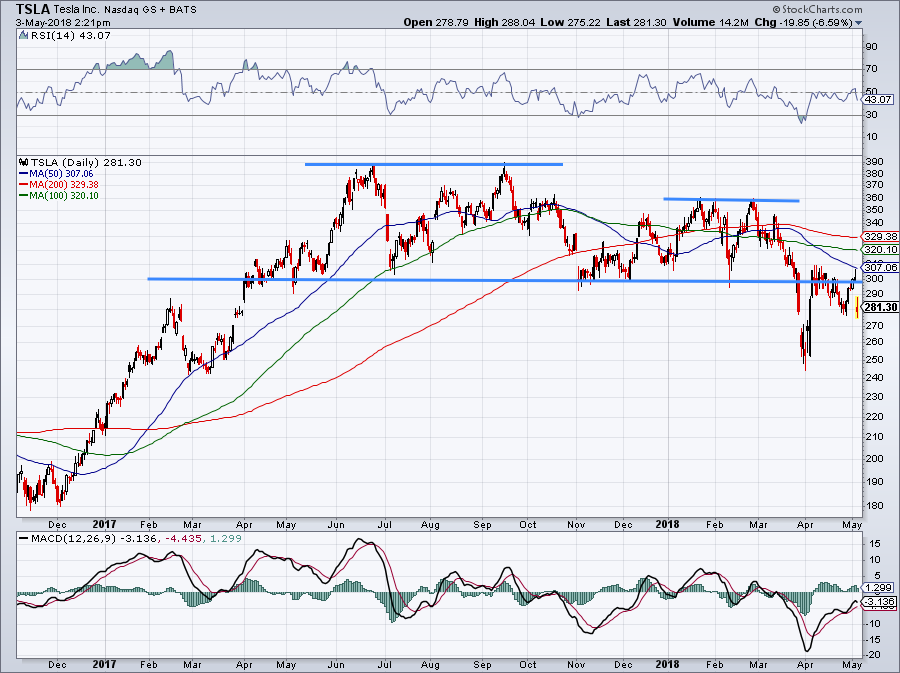Image resolution: width=900 pixels, height=673 pixels.
Task: Click the Nov label under the MACD panel
Action: click(x=576, y=664)
